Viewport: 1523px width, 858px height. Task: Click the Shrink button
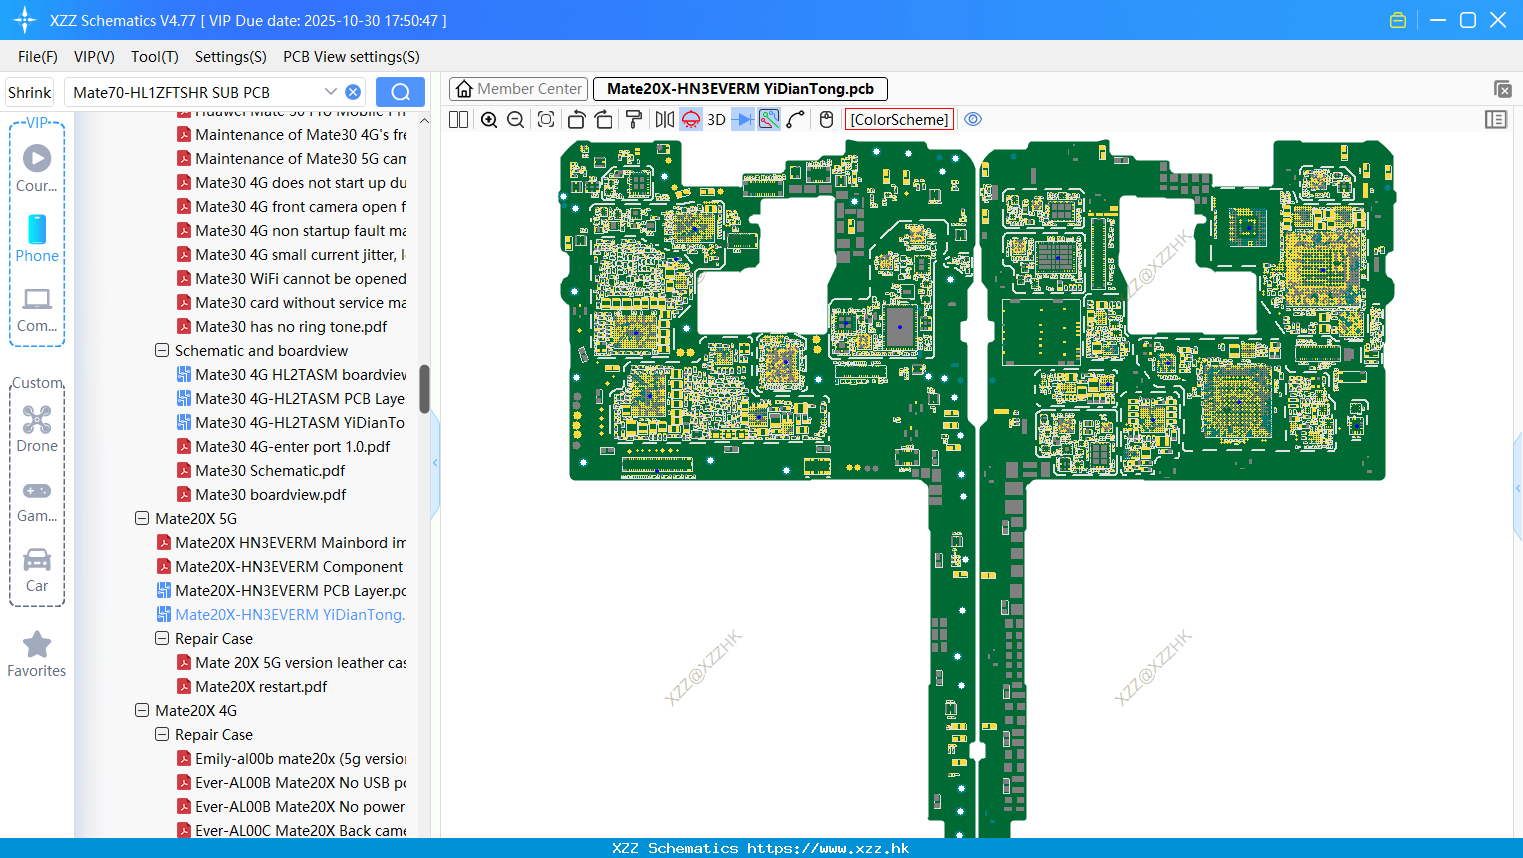(x=30, y=92)
